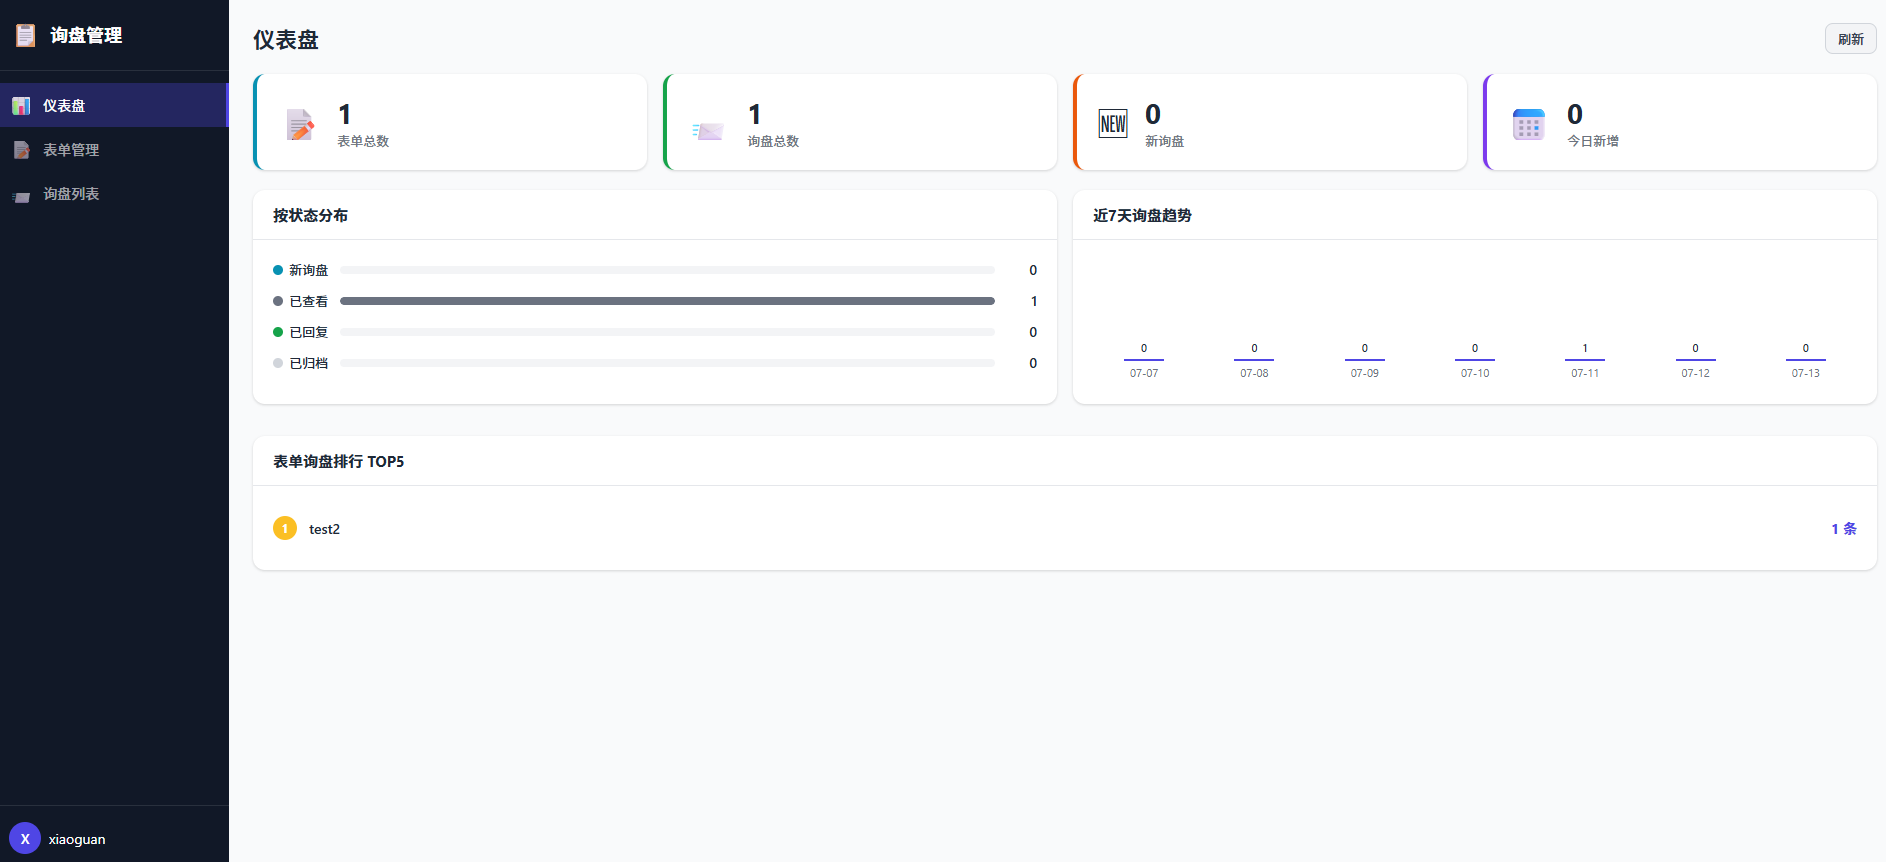Click the 表单管理 document icon in sidebar

[21, 150]
